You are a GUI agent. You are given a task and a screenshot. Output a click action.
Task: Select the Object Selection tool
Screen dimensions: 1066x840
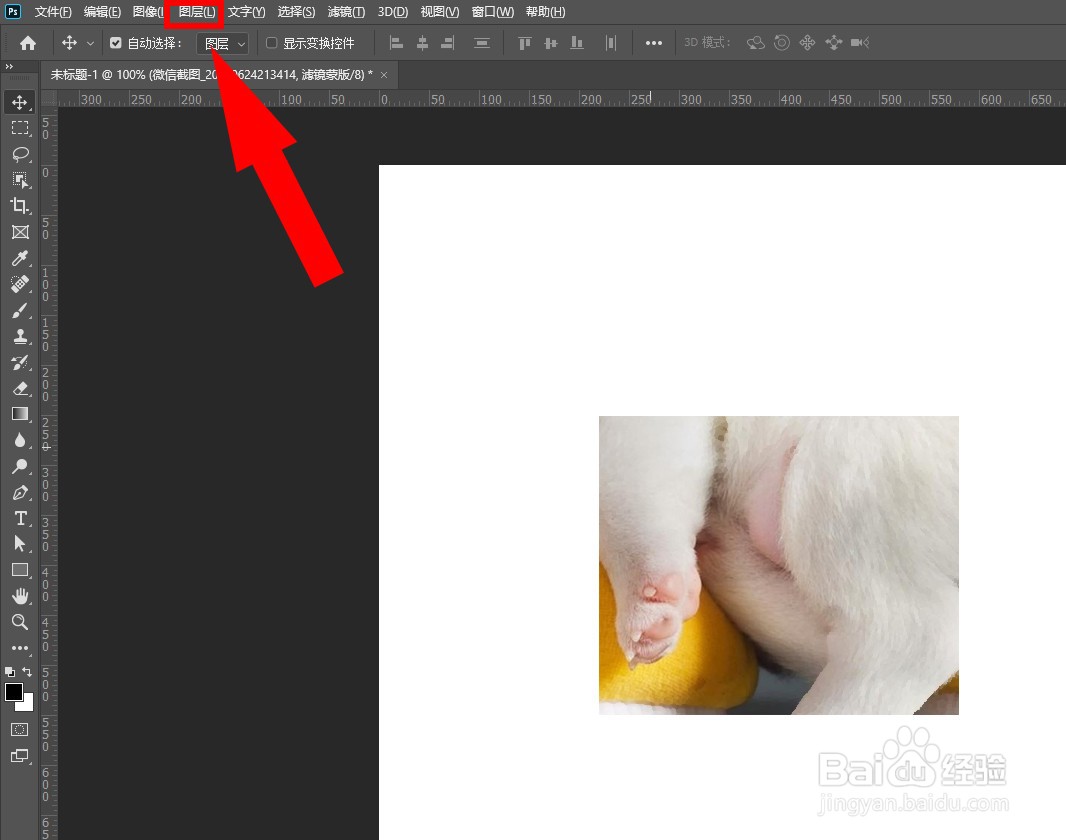[20, 179]
